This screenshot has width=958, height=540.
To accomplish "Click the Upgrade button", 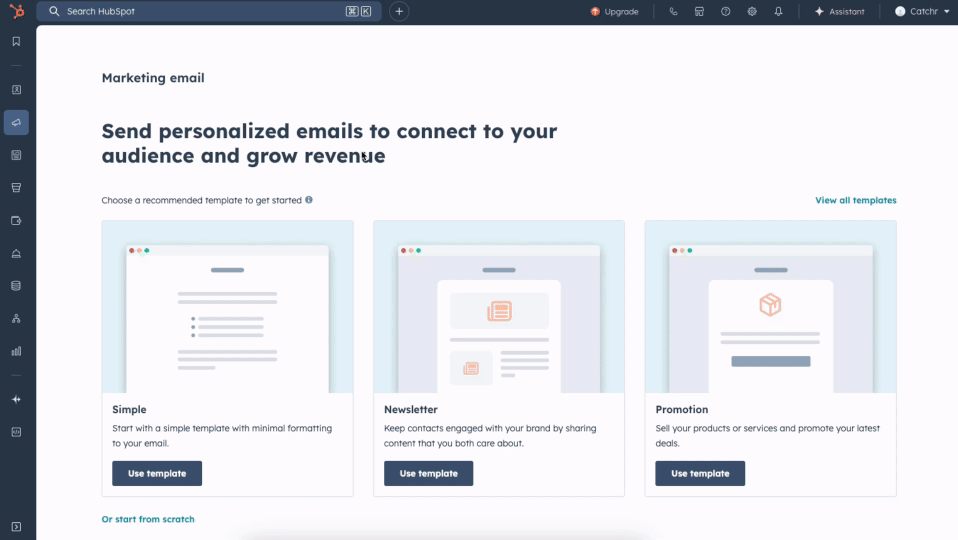I will pyautogui.click(x=615, y=11).
